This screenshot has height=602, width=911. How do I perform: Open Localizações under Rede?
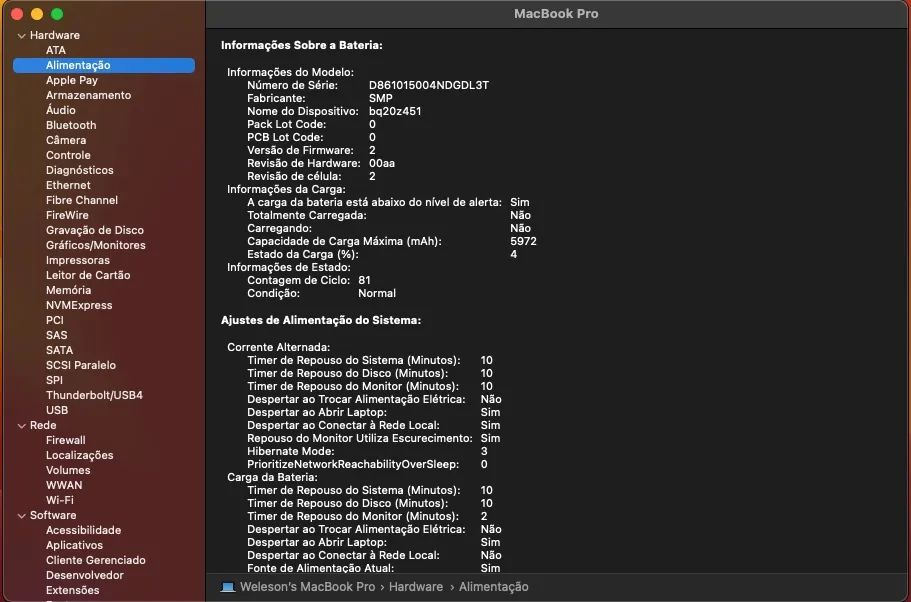click(x=80, y=456)
